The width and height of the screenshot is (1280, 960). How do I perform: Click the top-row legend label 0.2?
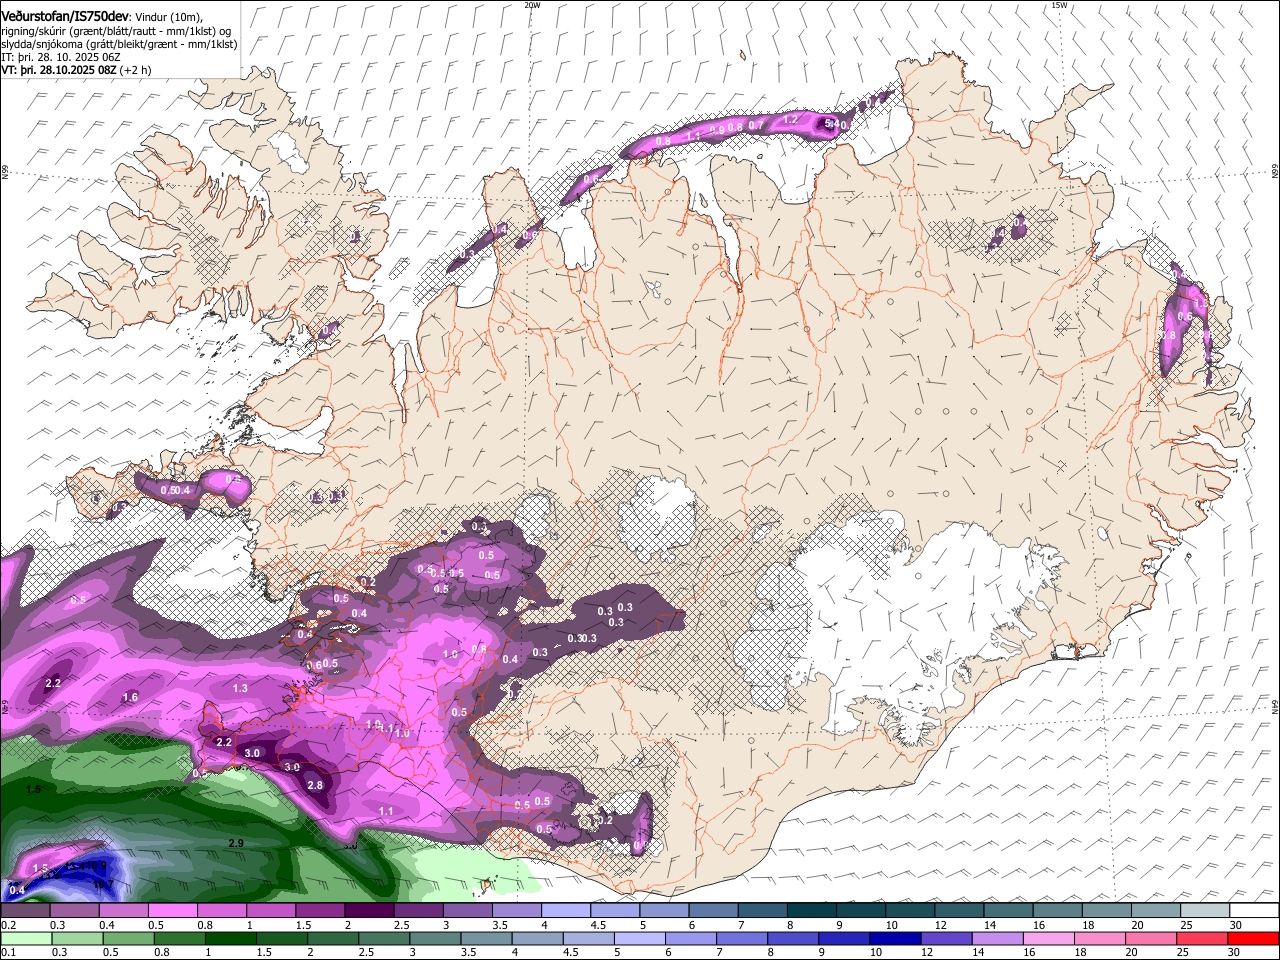click(x=8, y=925)
